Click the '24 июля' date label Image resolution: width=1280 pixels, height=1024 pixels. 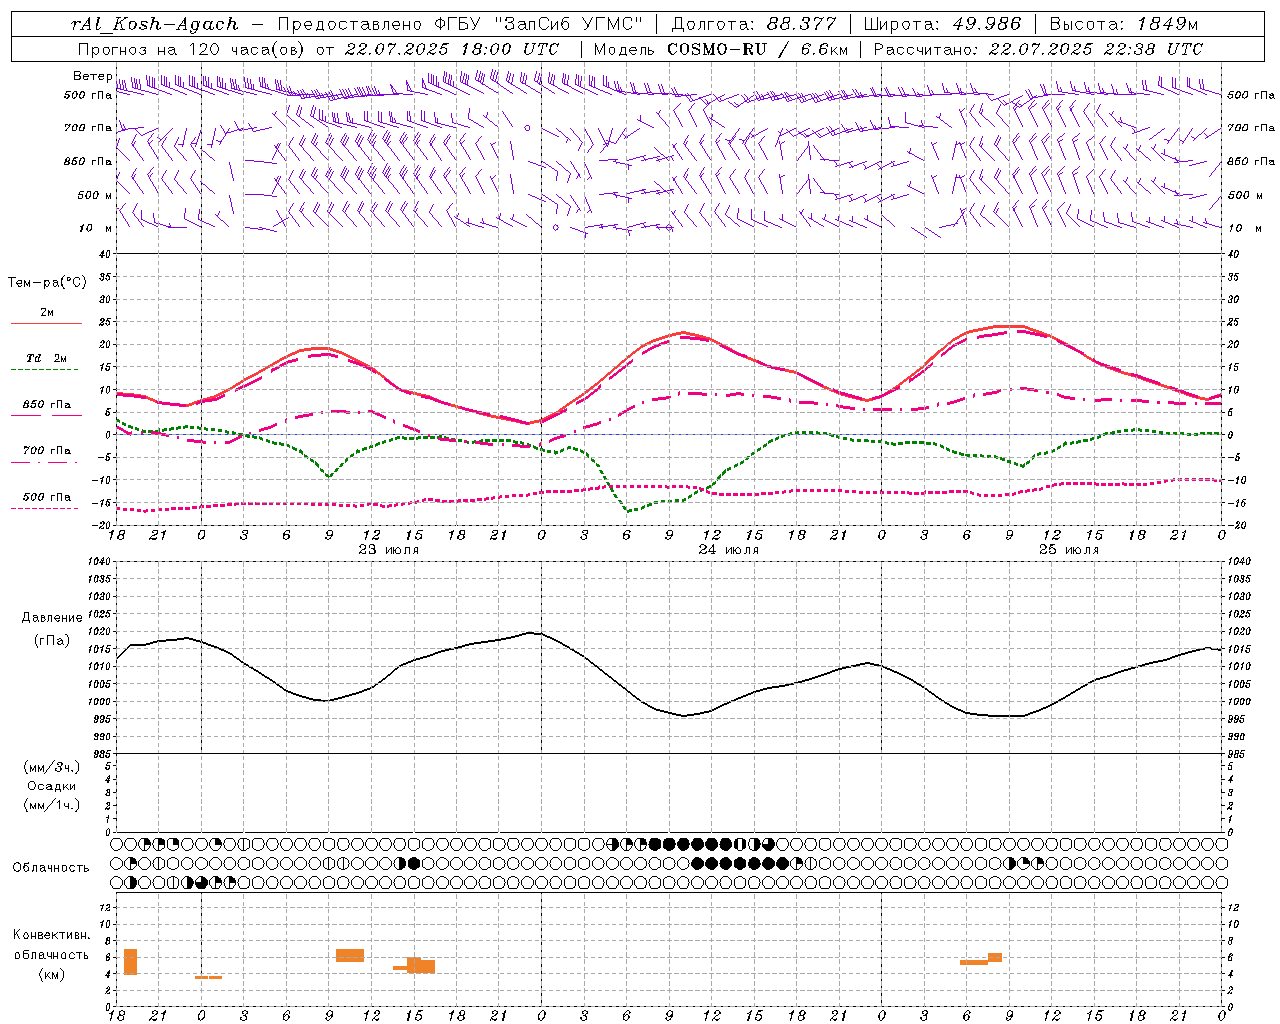click(728, 550)
